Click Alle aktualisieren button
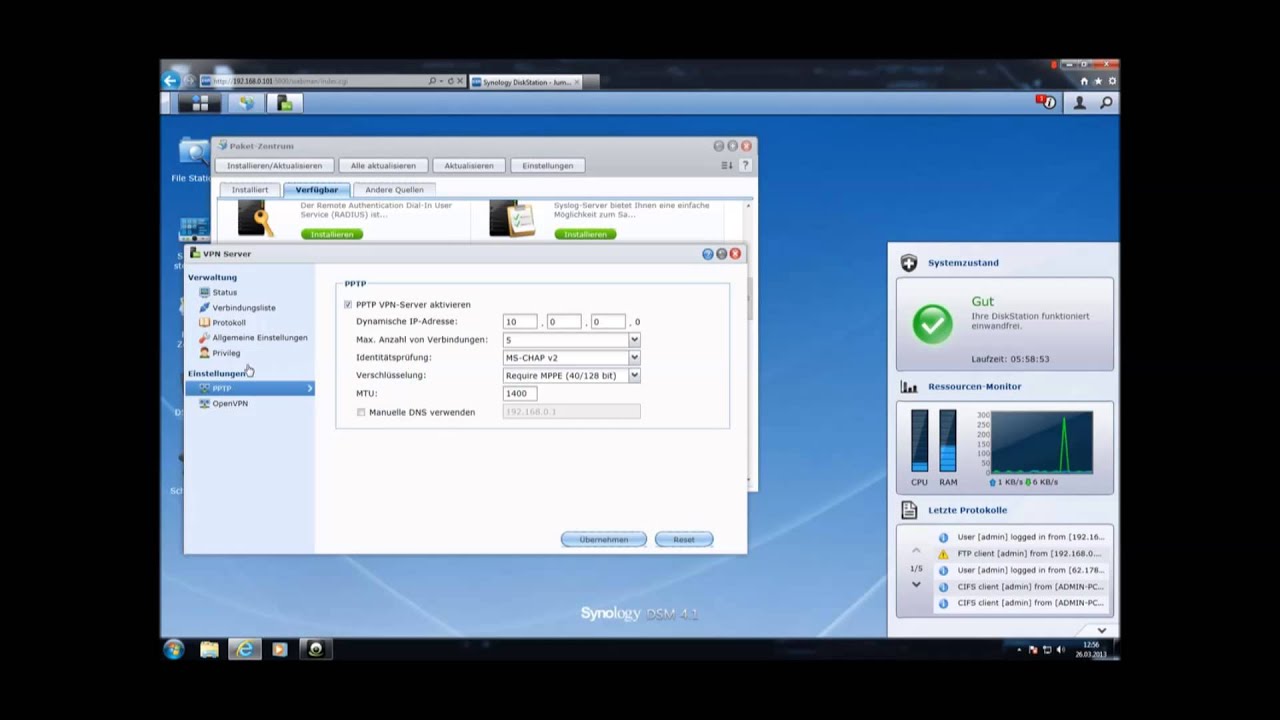Screen dimensions: 1280x720 pyautogui.click(x=383, y=165)
